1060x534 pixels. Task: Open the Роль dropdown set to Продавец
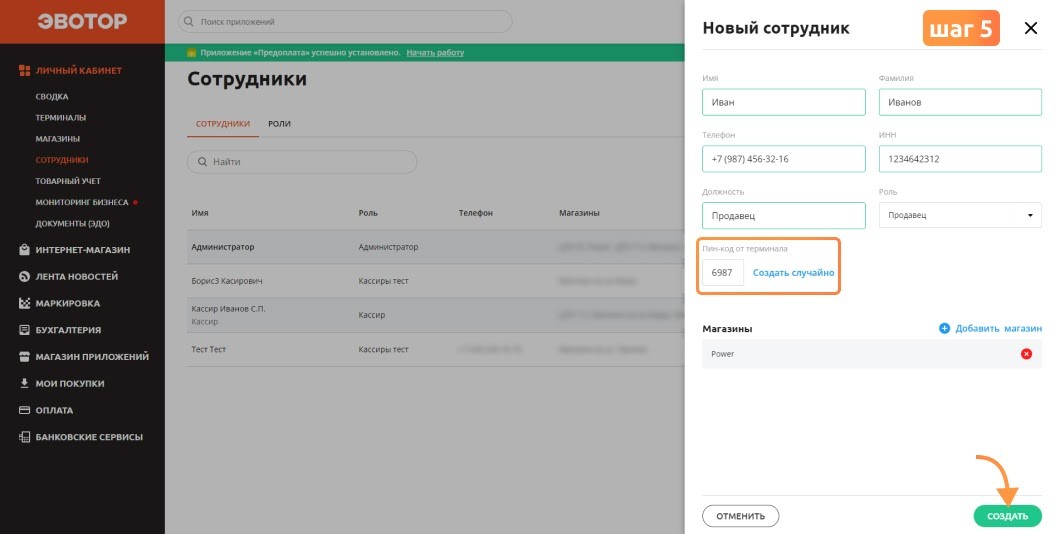pyautogui.click(x=960, y=216)
